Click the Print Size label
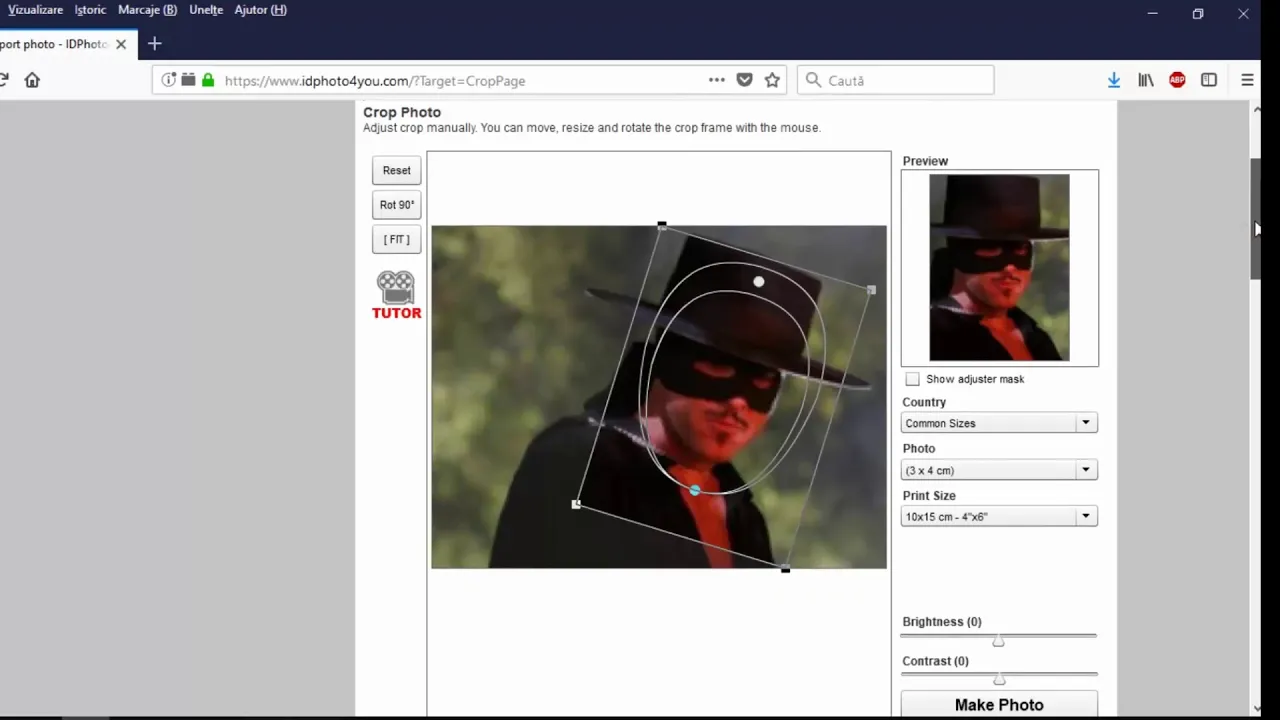 click(x=929, y=496)
